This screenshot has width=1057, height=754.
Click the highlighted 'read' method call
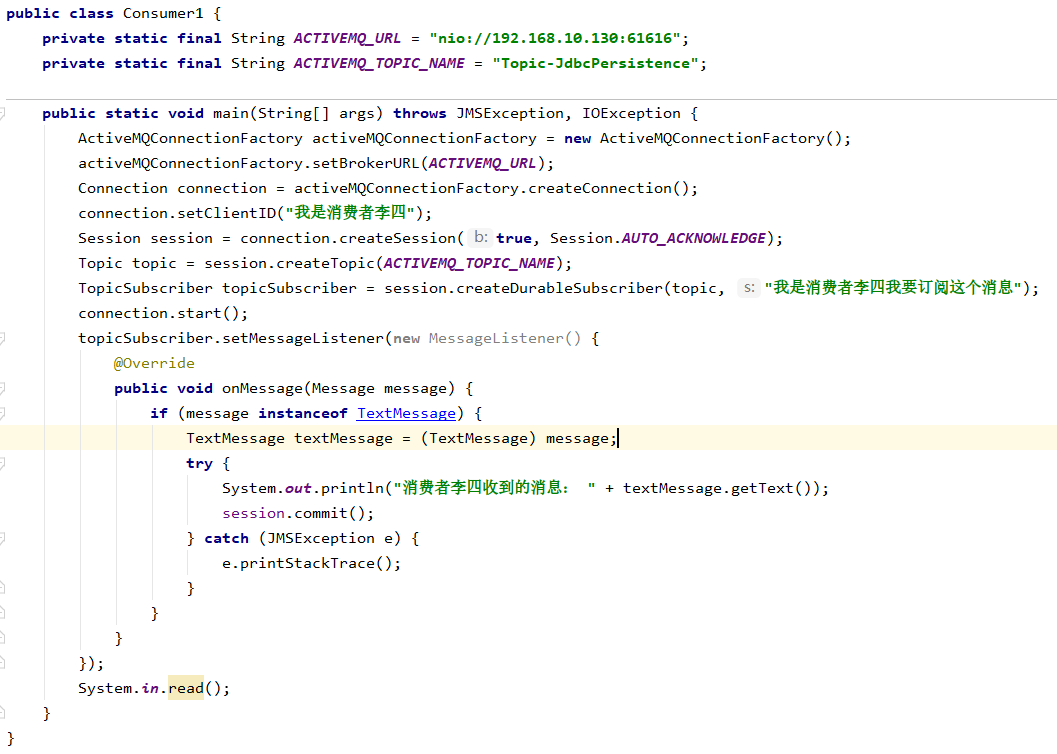point(185,688)
